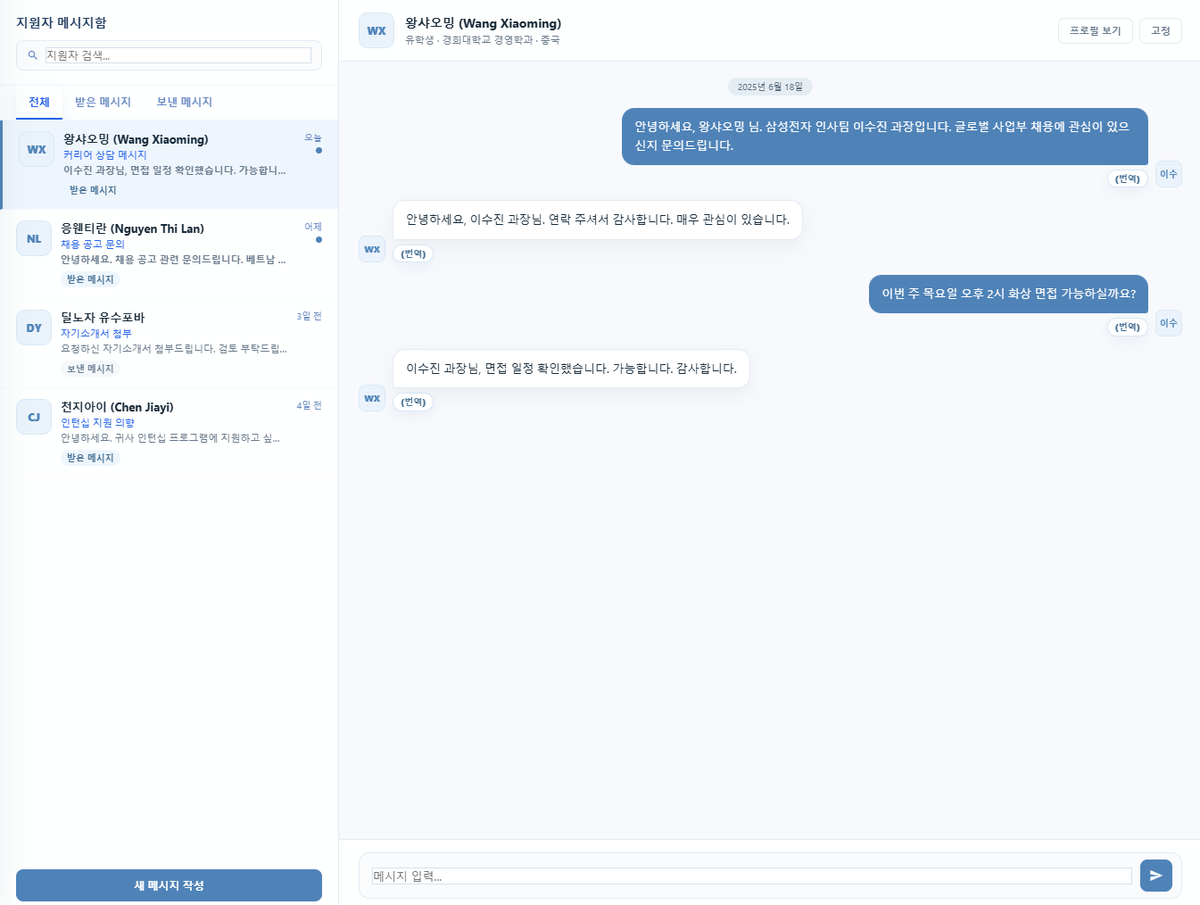Click the NL avatar for 응웬티란
This screenshot has height=905, width=1200.
pos(34,239)
